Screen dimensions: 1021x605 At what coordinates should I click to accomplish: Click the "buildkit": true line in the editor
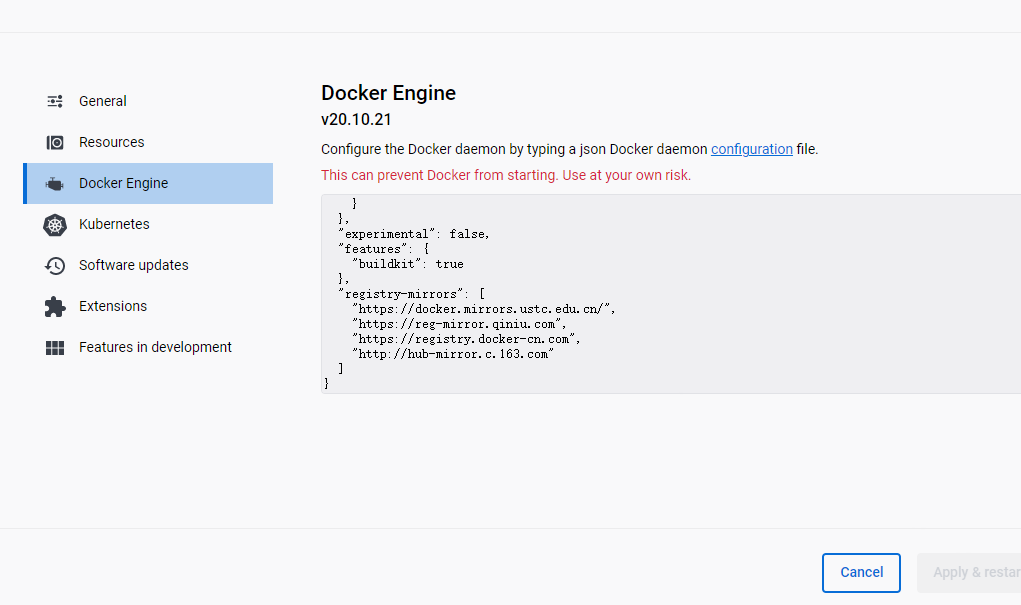408,264
